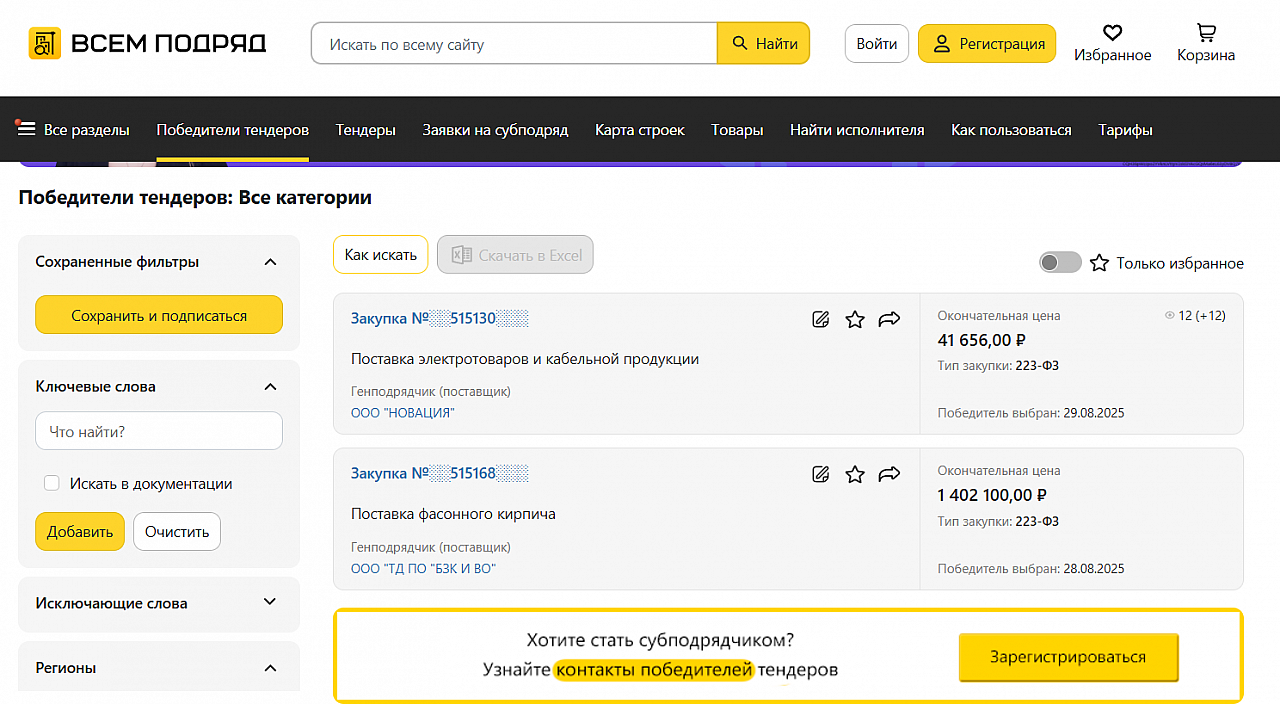
Task: Click the Что найти? keyword input field
Action: (159, 432)
